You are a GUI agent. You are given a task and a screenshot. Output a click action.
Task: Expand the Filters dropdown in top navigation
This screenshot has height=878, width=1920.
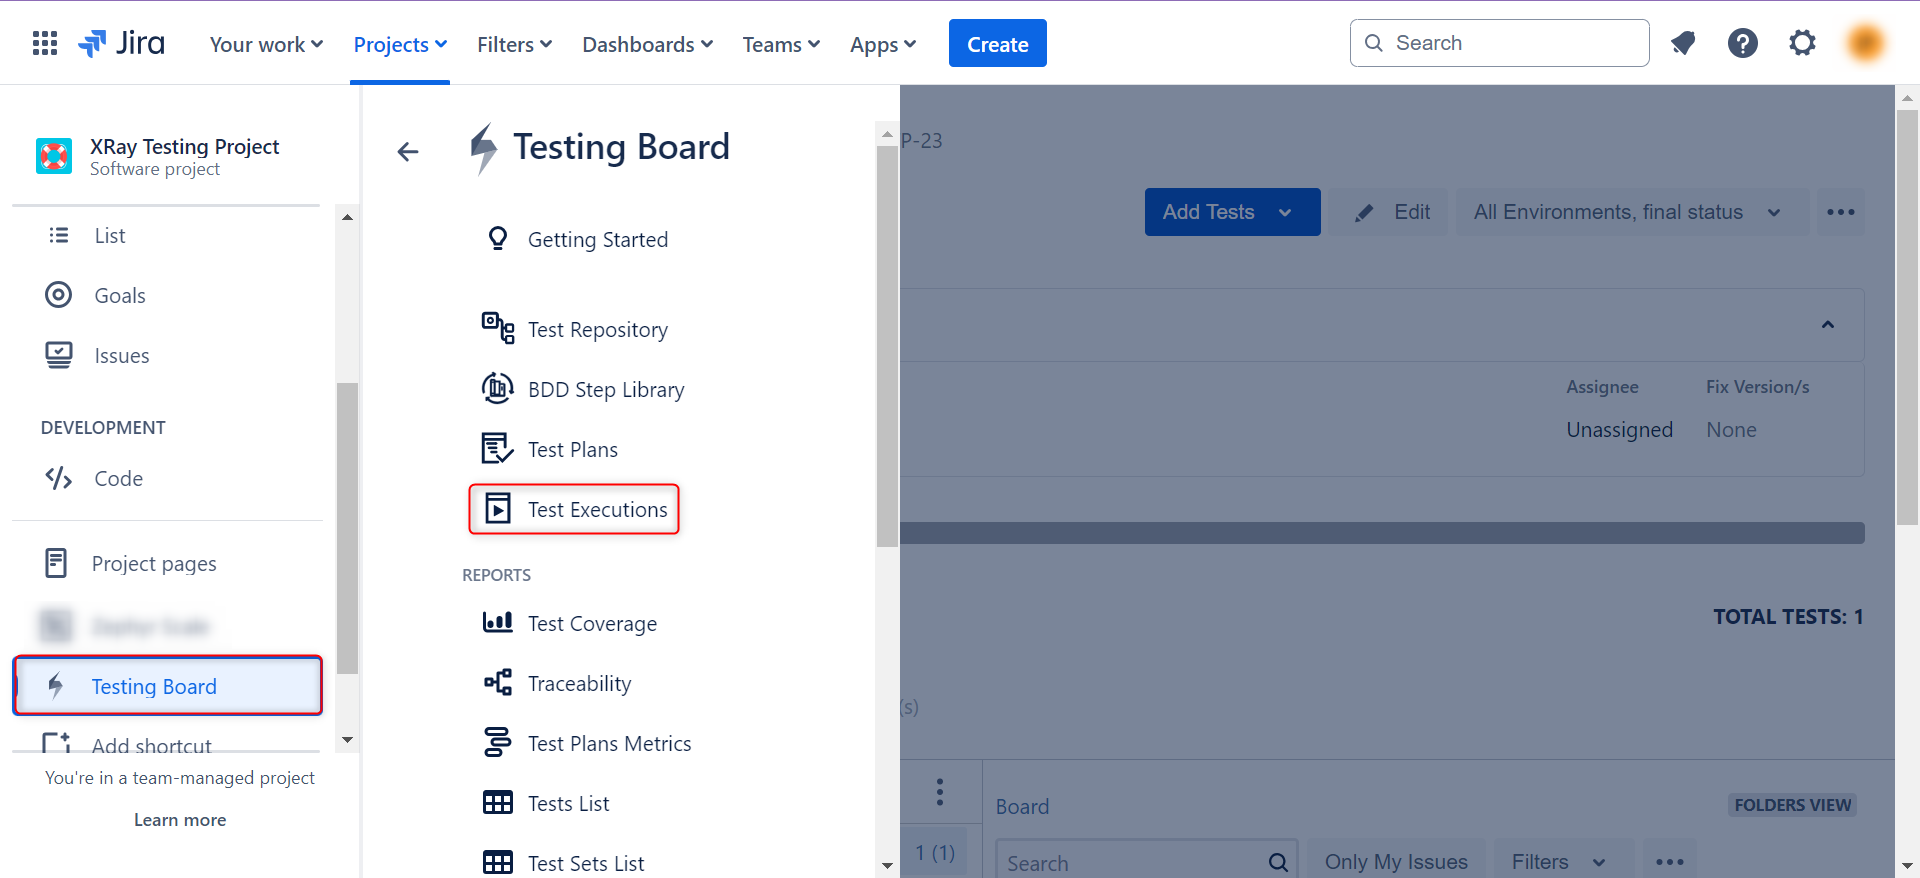(x=514, y=45)
